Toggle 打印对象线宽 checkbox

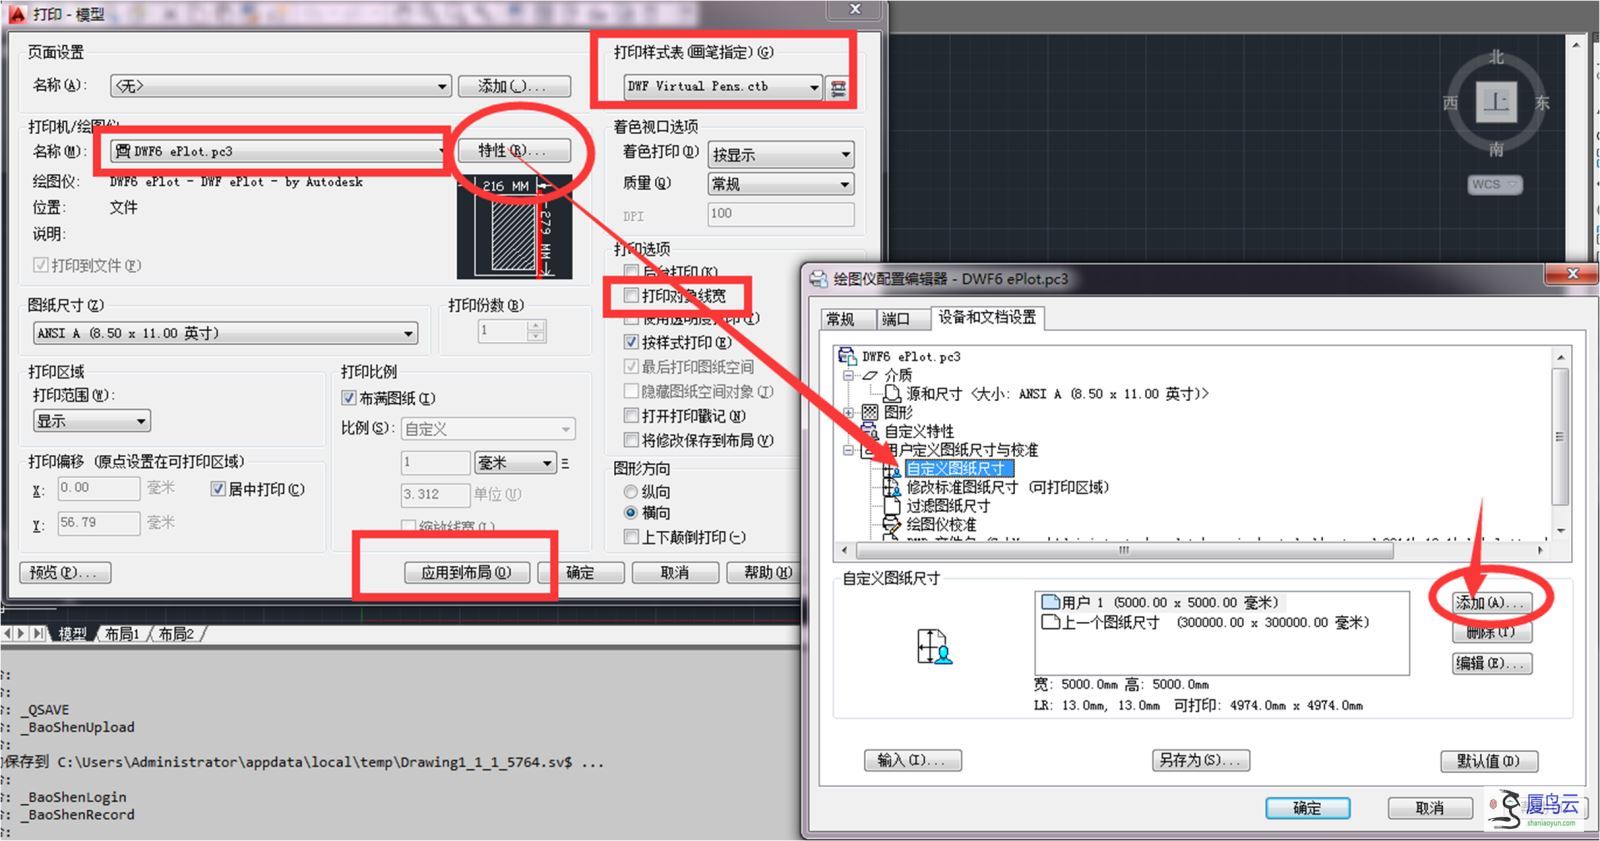[x=631, y=296]
